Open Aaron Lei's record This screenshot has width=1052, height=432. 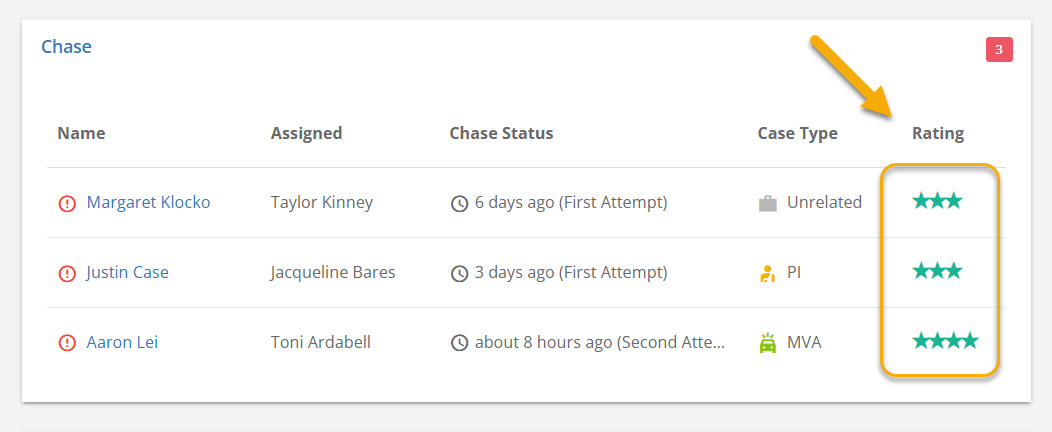pyautogui.click(x=122, y=342)
